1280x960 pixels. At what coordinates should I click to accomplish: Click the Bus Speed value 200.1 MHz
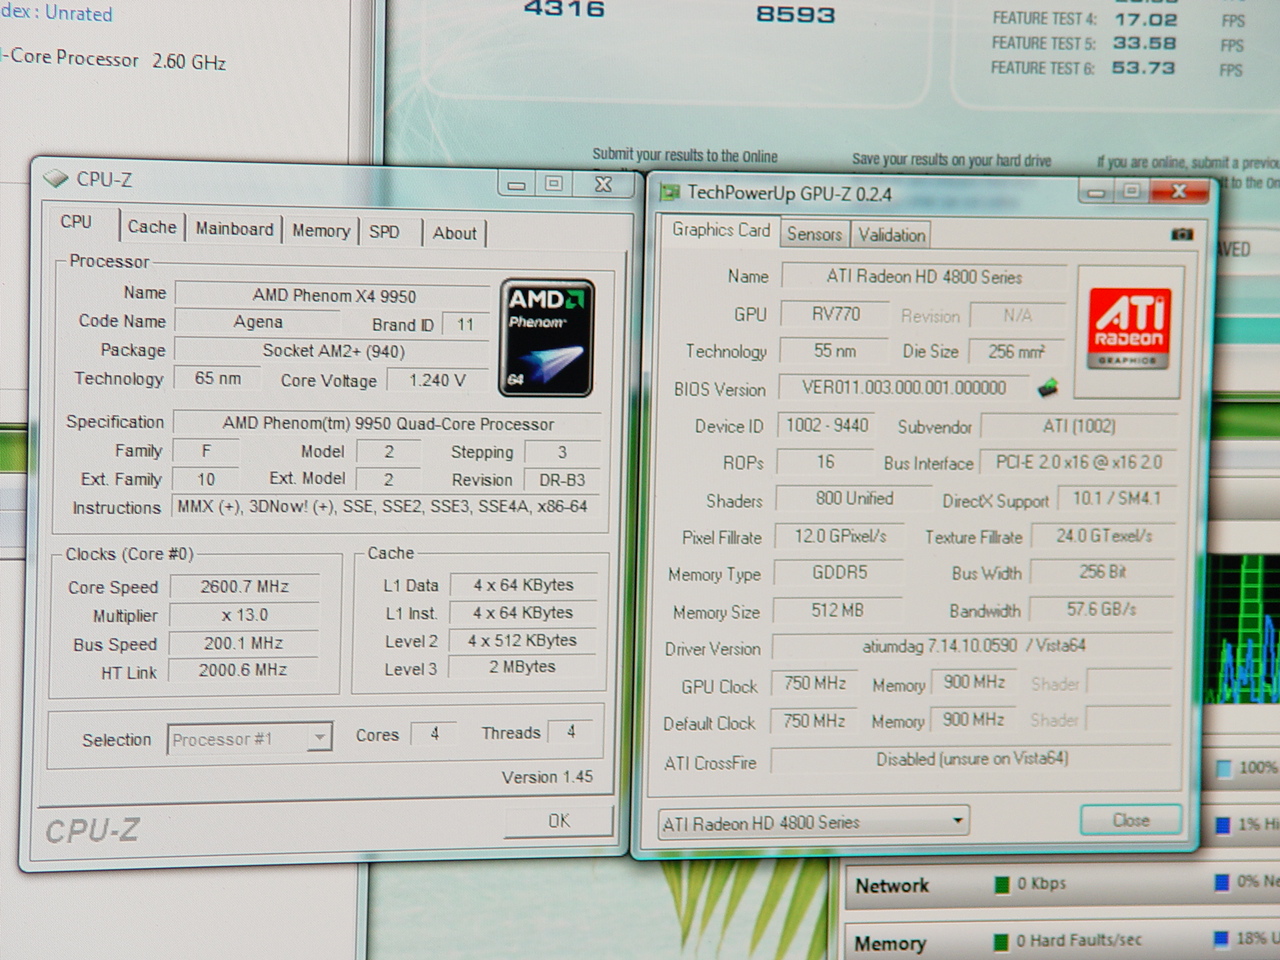click(243, 643)
